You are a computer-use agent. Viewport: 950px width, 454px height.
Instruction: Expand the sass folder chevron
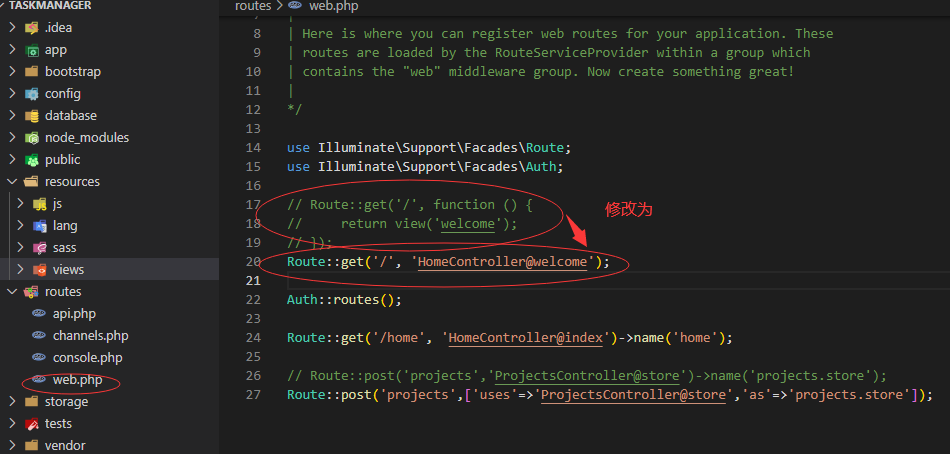(20, 248)
